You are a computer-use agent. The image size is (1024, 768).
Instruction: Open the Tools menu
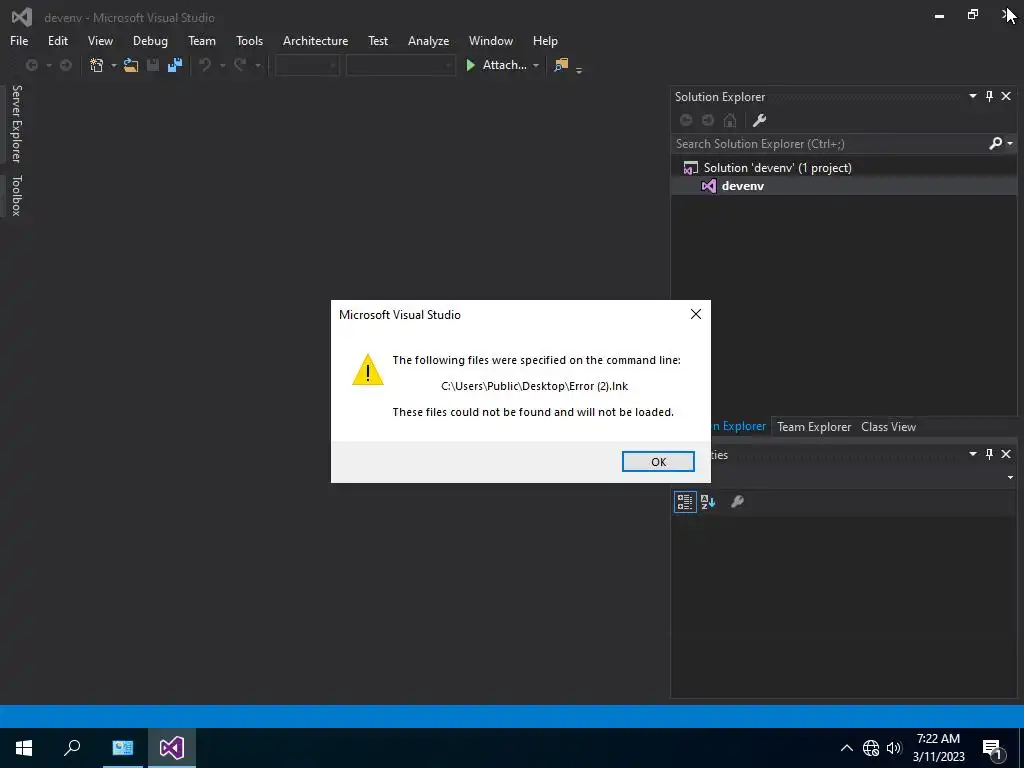(249, 40)
